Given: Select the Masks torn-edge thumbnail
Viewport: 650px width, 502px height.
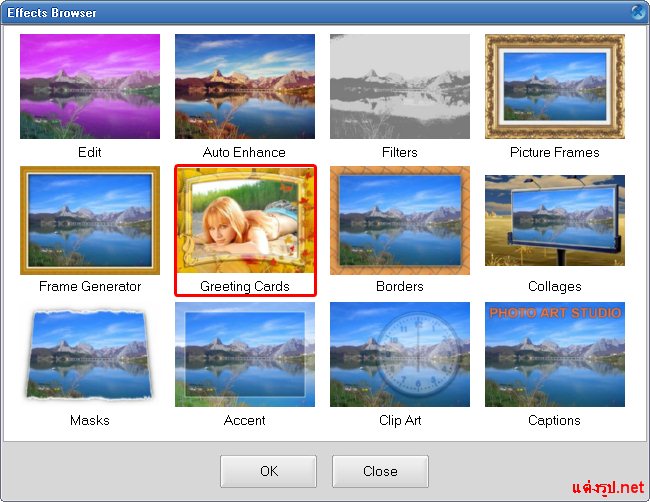Looking at the screenshot, I should (x=90, y=354).
